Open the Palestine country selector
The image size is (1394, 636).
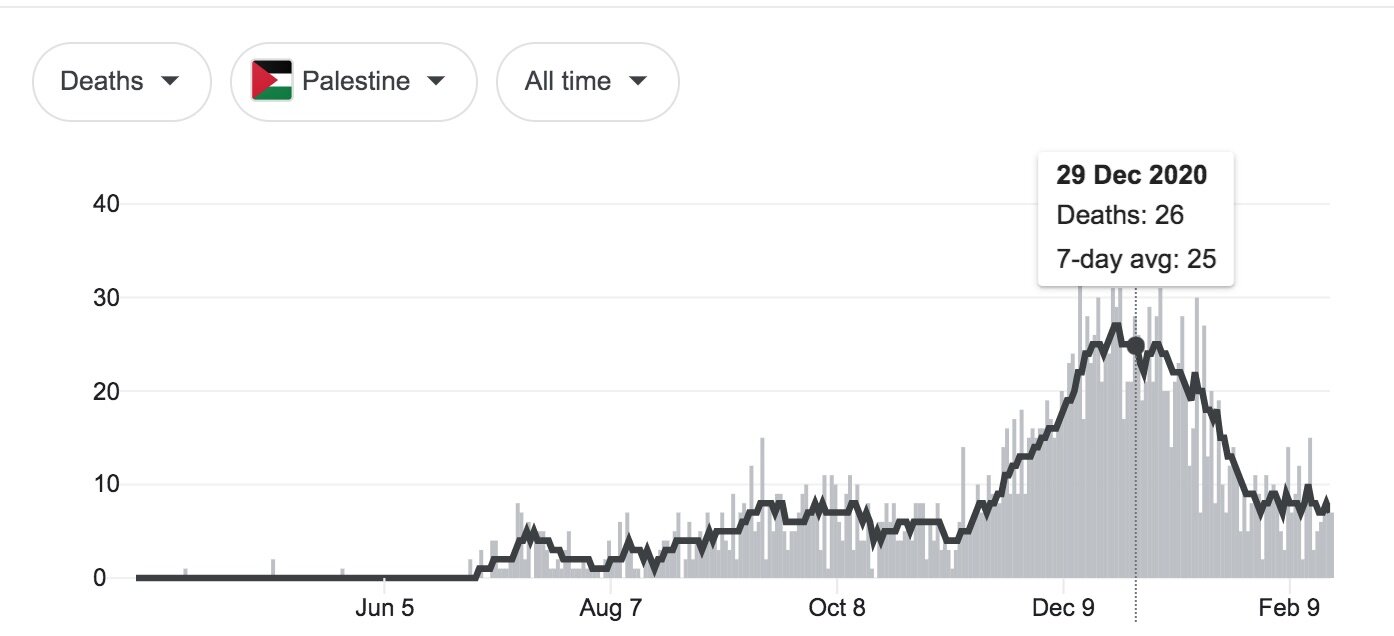354,81
